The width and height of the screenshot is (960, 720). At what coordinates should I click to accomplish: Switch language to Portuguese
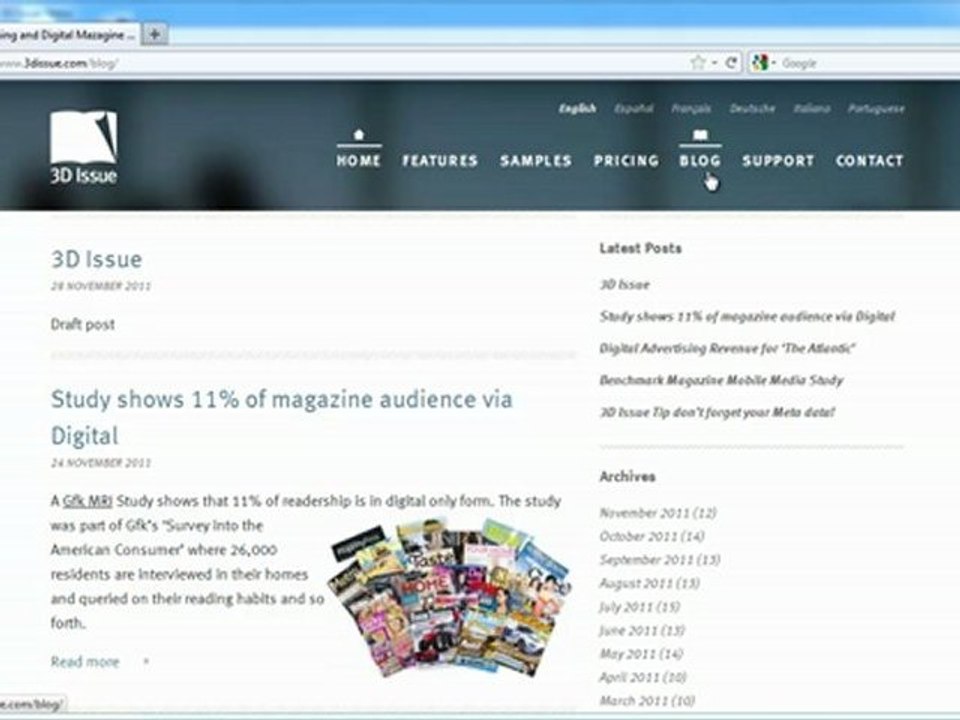point(876,108)
